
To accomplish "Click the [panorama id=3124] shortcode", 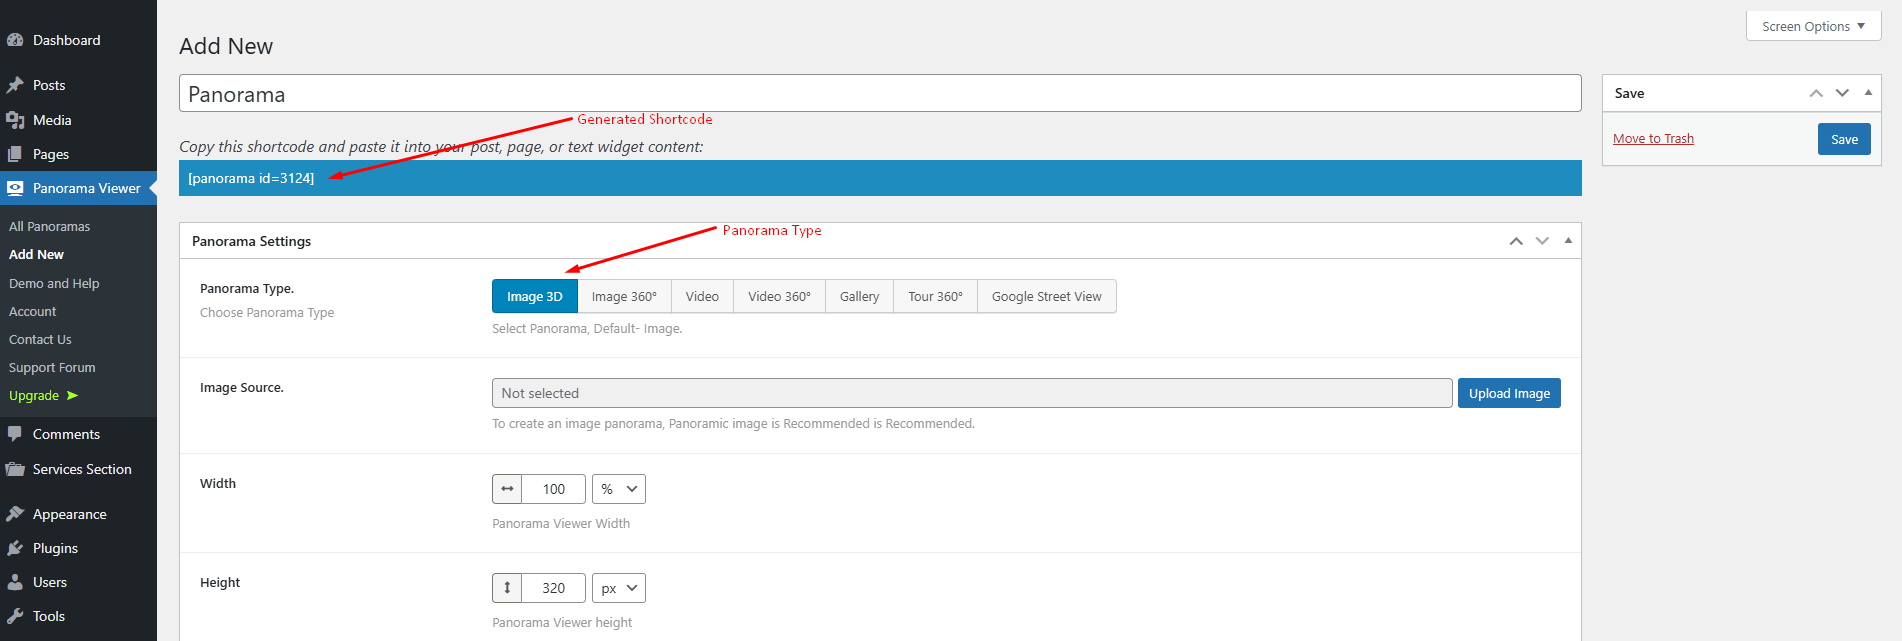I will coord(251,178).
